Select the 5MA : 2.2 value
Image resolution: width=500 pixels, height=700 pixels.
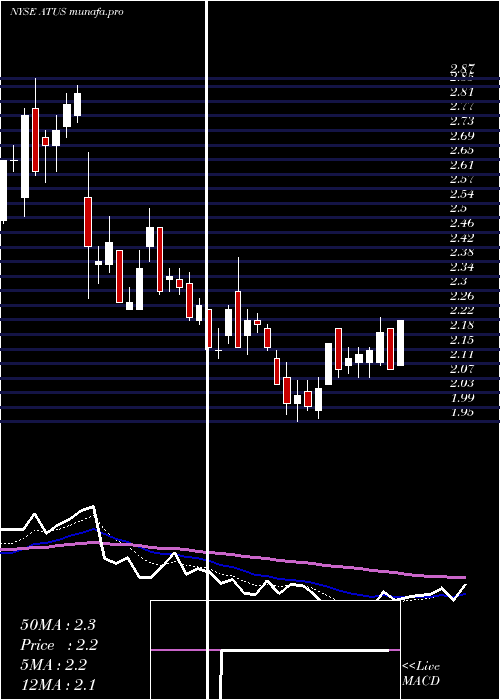click(53, 665)
